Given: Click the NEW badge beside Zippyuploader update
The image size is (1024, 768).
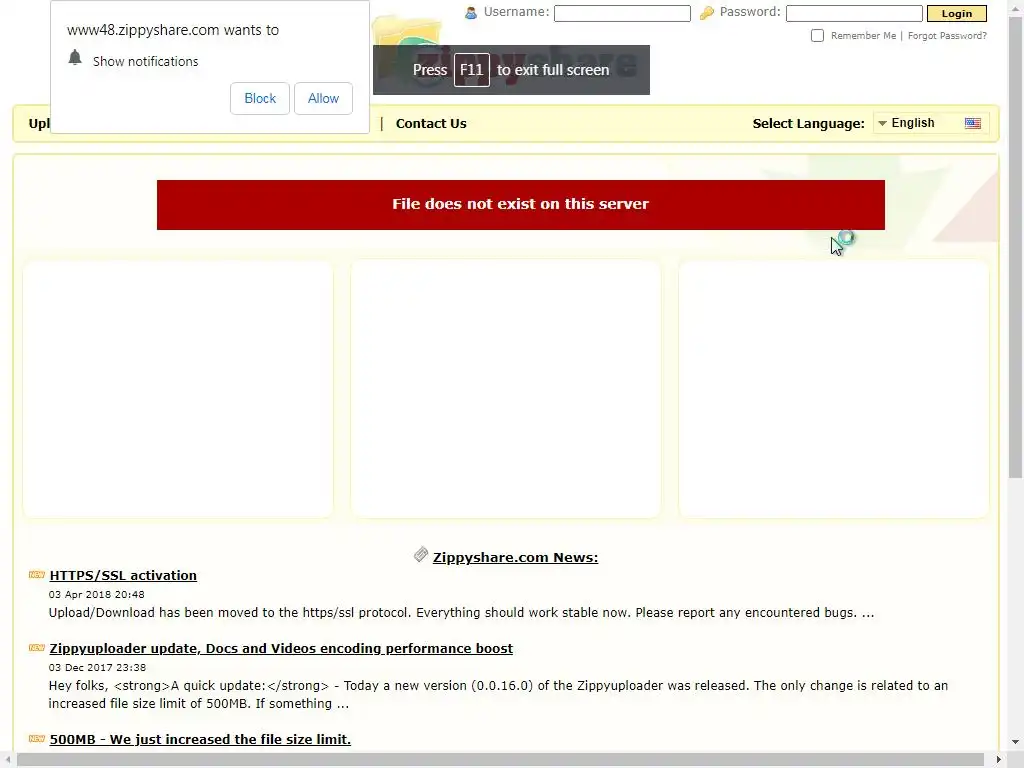Looking at the screenshot, I should (x=37, y=648).
